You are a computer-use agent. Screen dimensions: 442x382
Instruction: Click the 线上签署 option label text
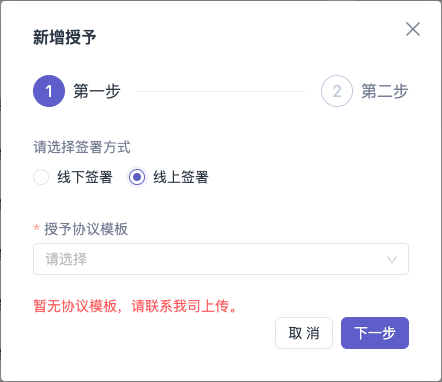(x=181, y=177)
